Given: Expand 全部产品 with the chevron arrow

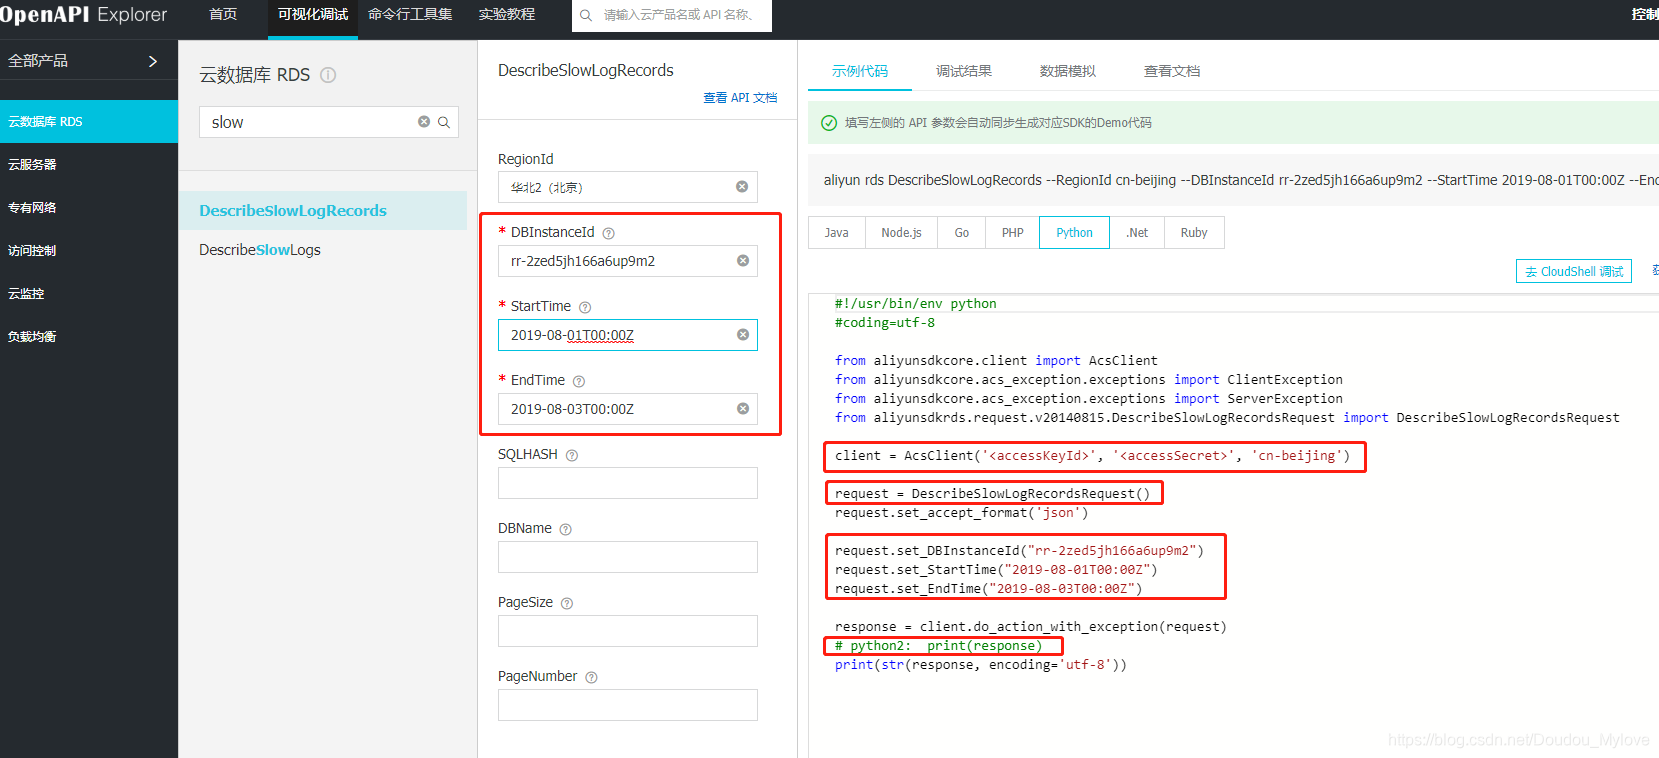Looking at the screenshot, I should click(153, 61).
